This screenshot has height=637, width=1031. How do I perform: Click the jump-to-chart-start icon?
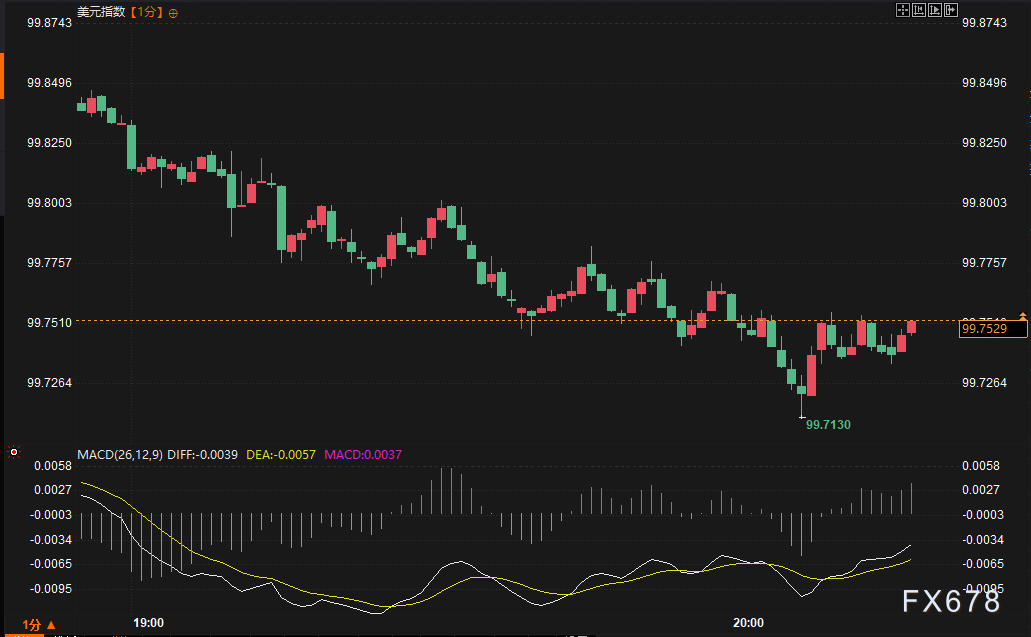click(x=919, y=10)
